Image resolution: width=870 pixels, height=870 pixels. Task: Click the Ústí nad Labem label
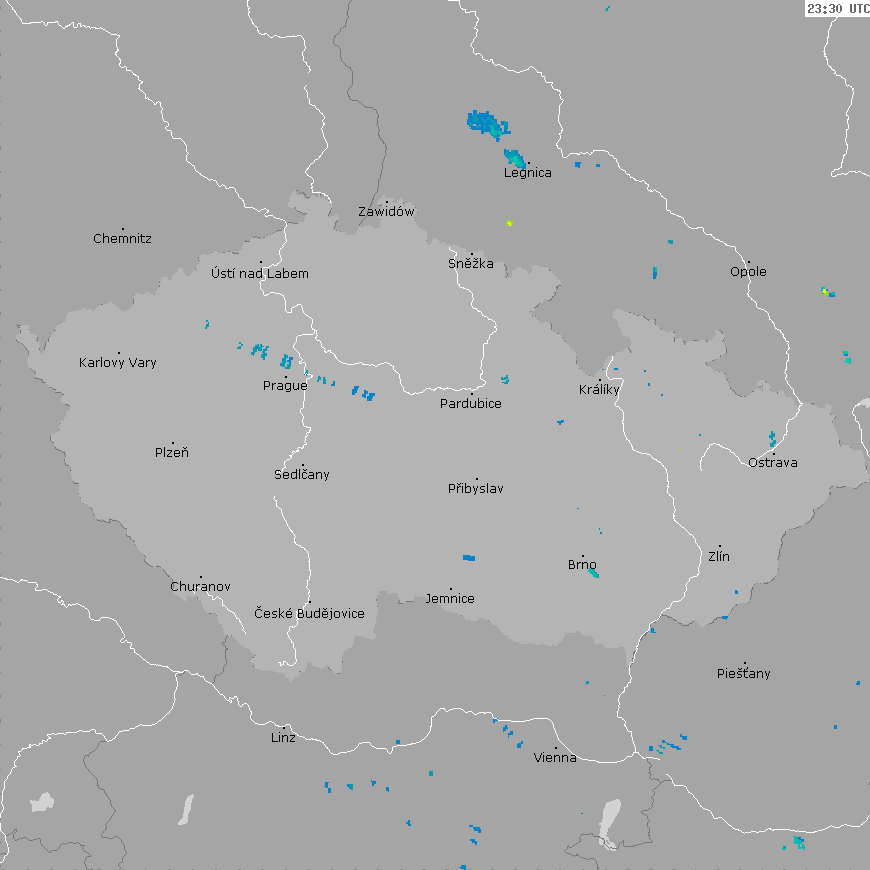click(260, 273)
